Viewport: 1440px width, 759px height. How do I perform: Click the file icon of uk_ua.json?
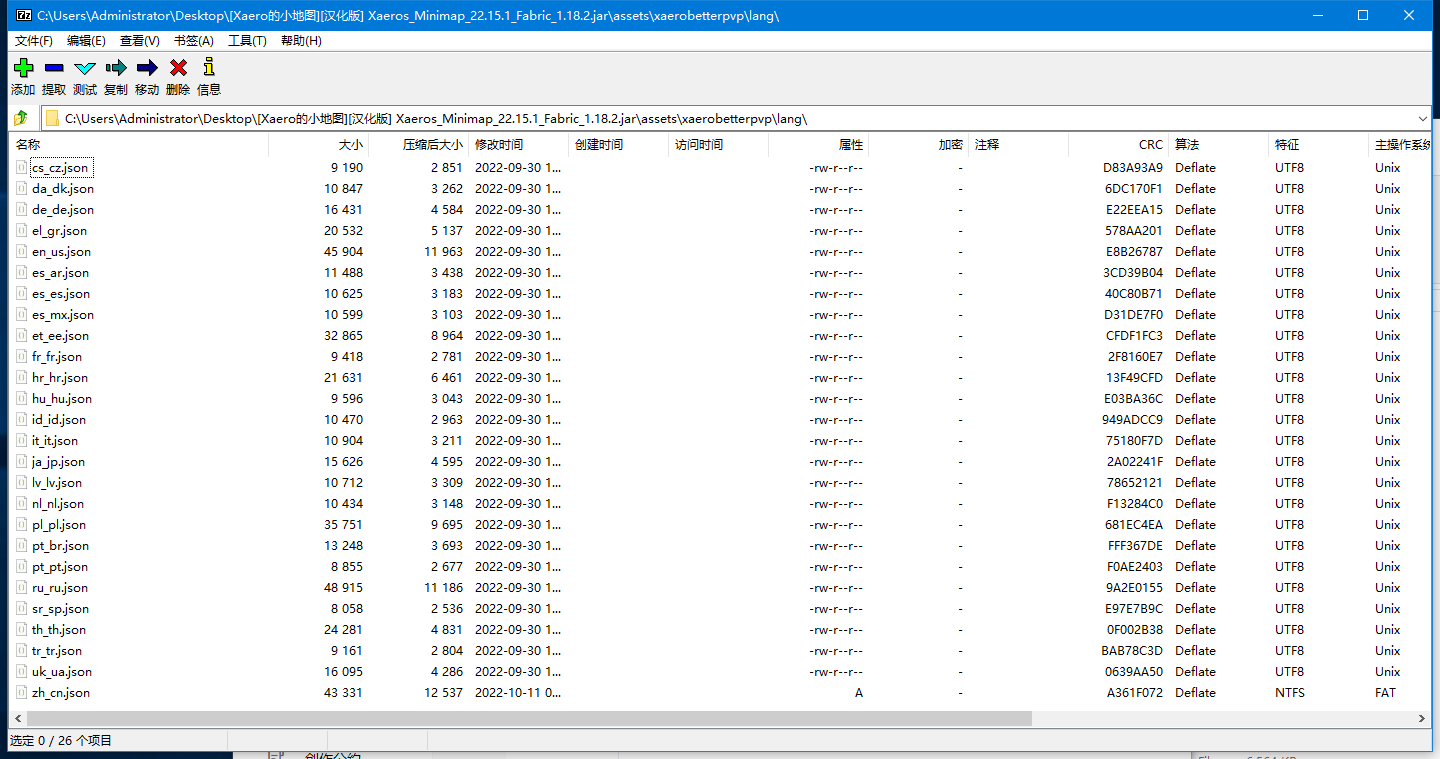click(22, 672)
